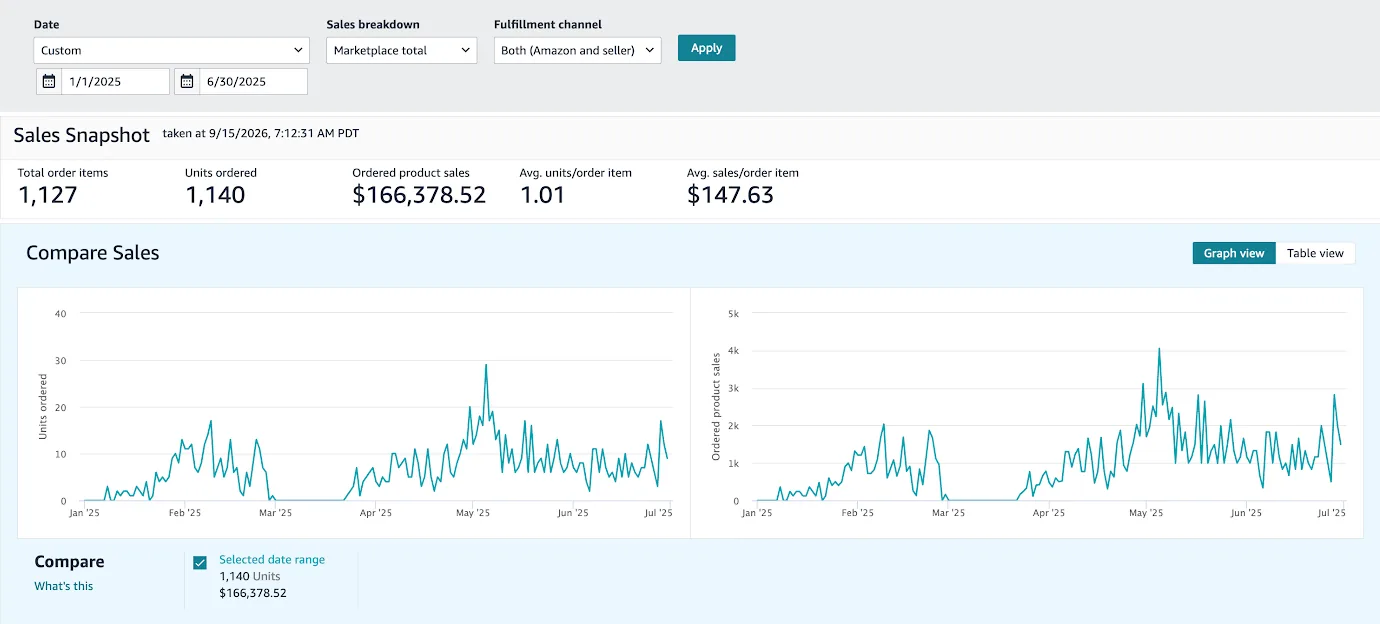The width and height of the screenshot is (1380, 624).
Task: Expand the Sales breakdown dropdown
Action: [x=403, y=50]
